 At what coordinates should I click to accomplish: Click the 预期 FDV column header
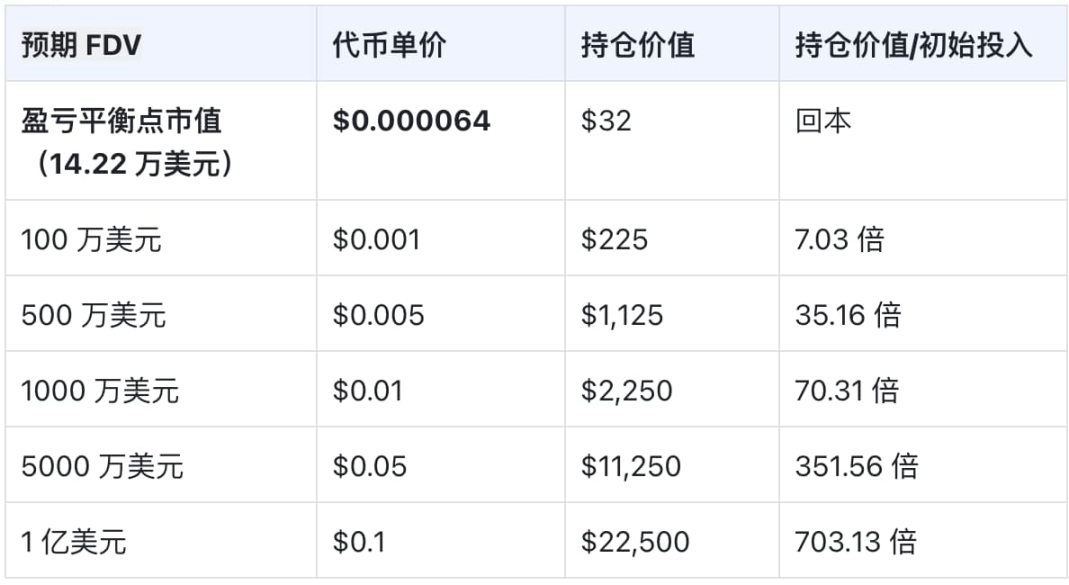pyautogui.click(x=82, y=47)
